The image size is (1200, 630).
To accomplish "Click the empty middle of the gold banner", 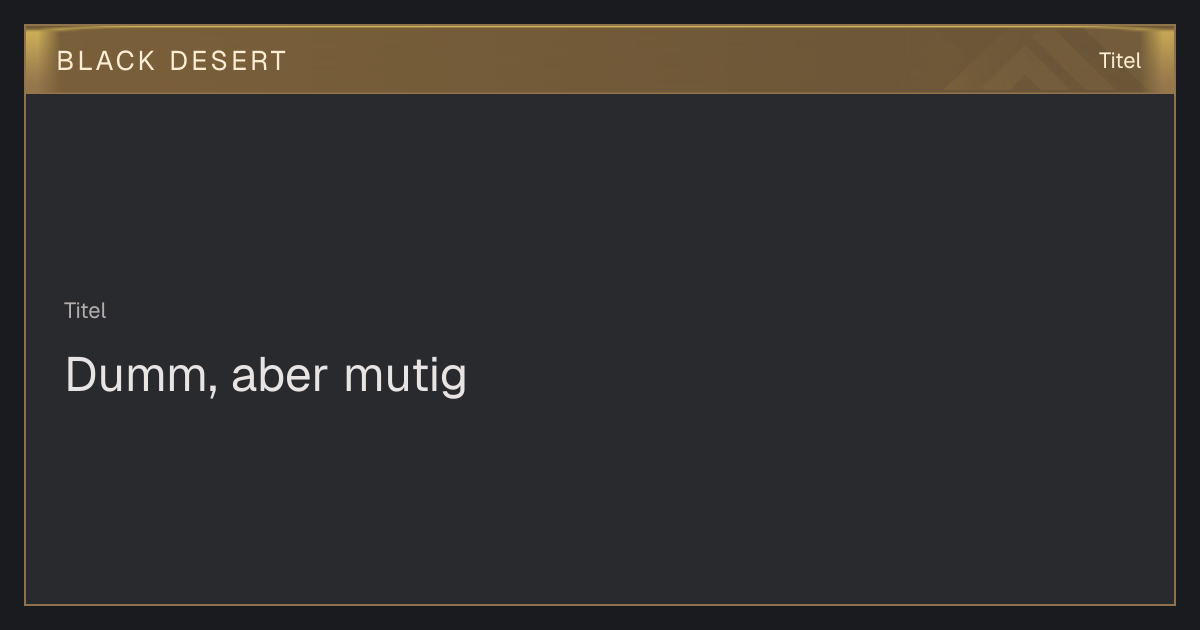I will click(x=600, y=60).
